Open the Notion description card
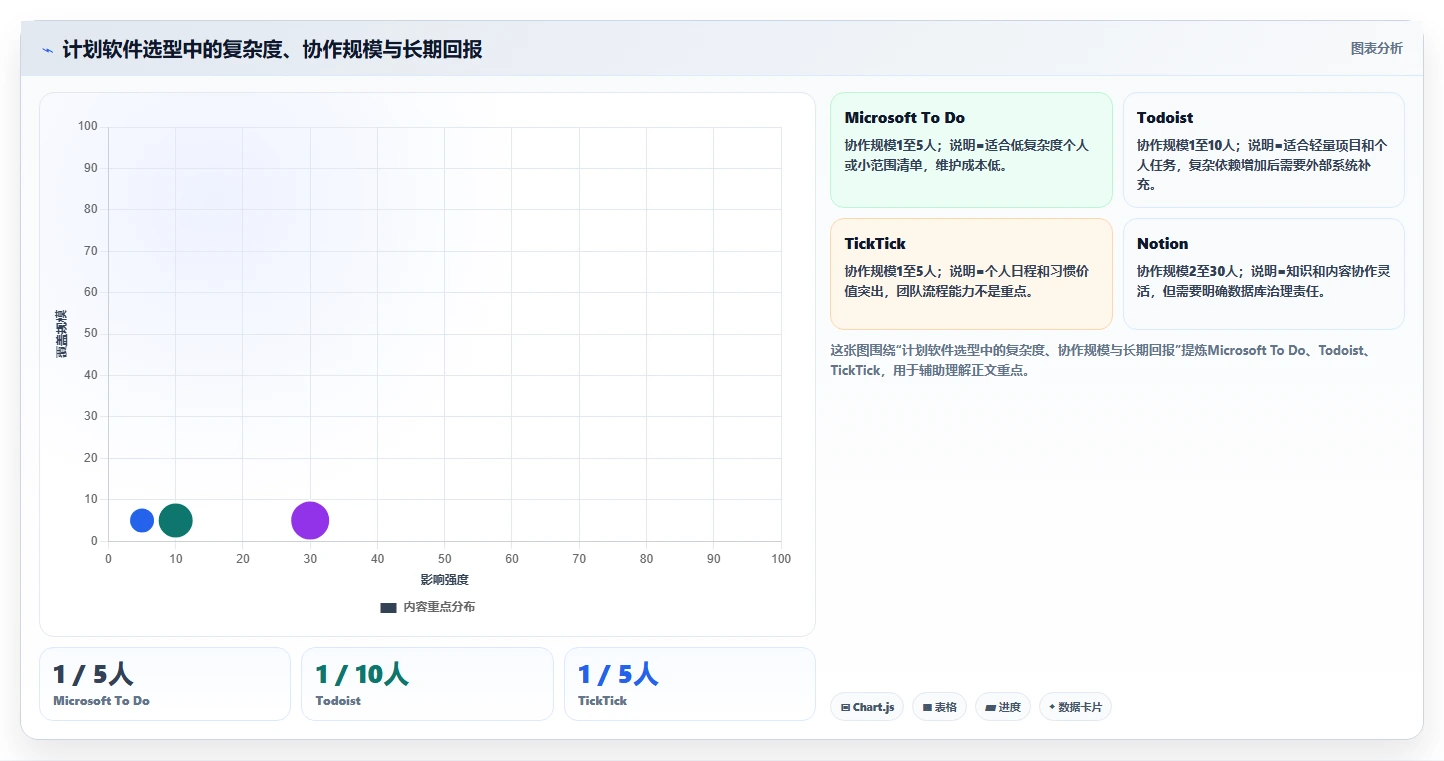1444x761 pixels. pos(1264,274)
